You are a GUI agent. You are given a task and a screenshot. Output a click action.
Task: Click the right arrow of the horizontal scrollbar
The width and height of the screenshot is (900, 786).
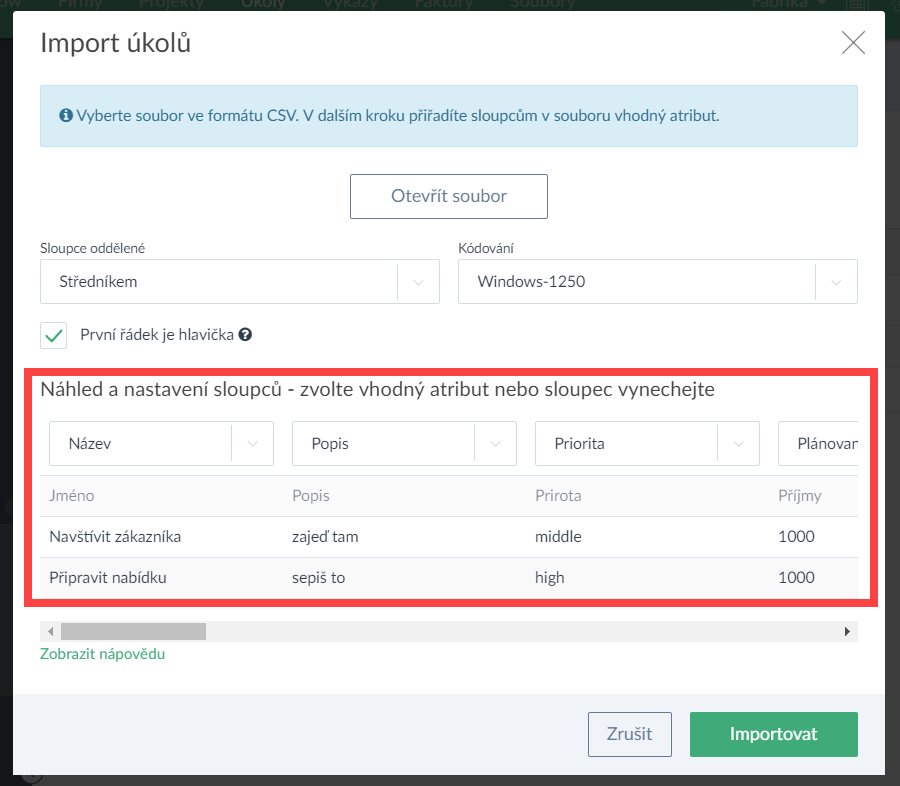848,631
